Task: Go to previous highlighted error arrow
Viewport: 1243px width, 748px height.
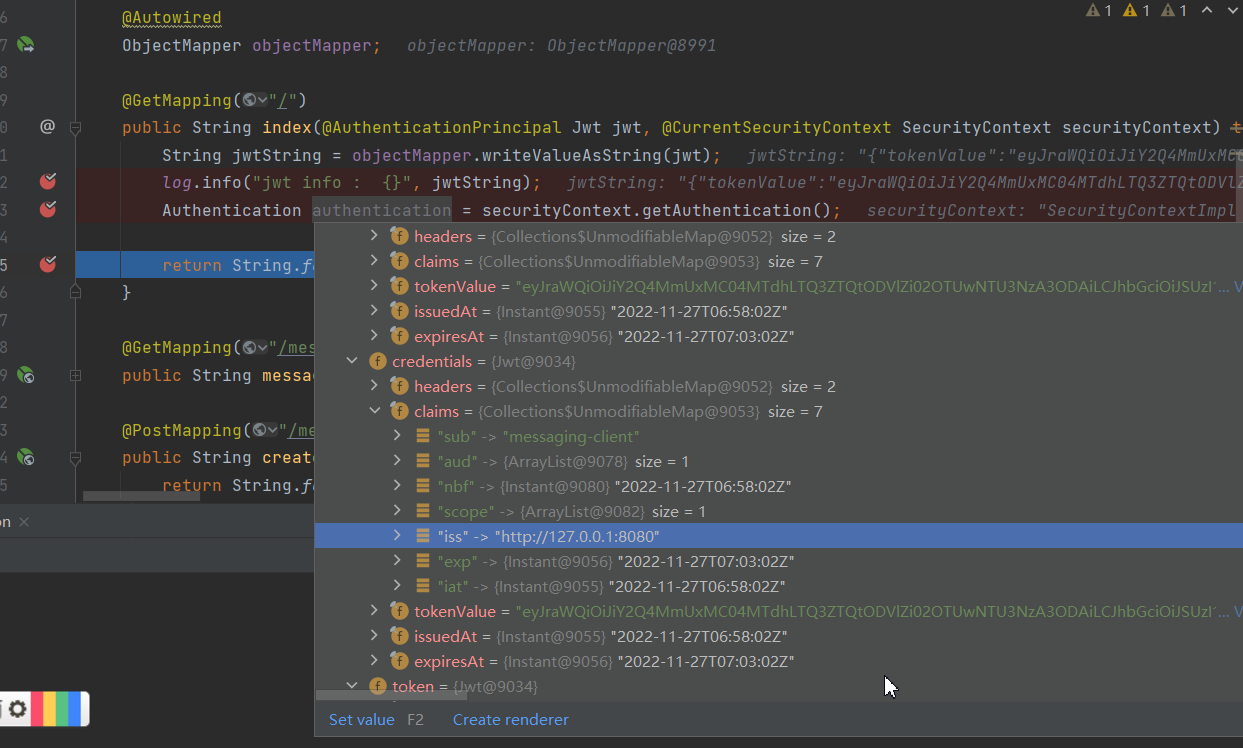Action: [1206, 10]
